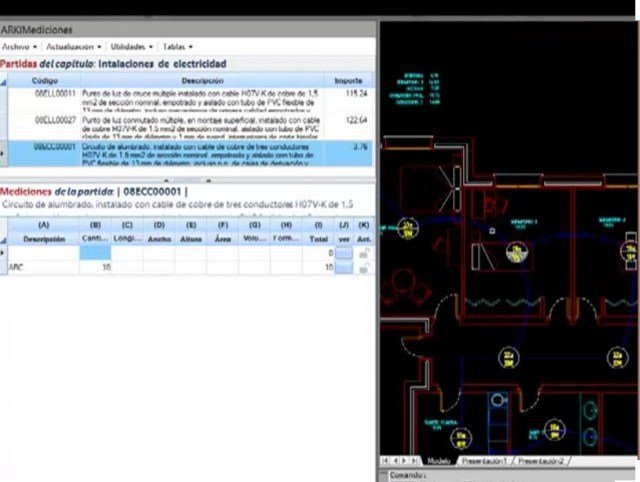Click the Longitud cell in the ARC row
The width and height of the screenshot is (640, 482).
(127, 267)
